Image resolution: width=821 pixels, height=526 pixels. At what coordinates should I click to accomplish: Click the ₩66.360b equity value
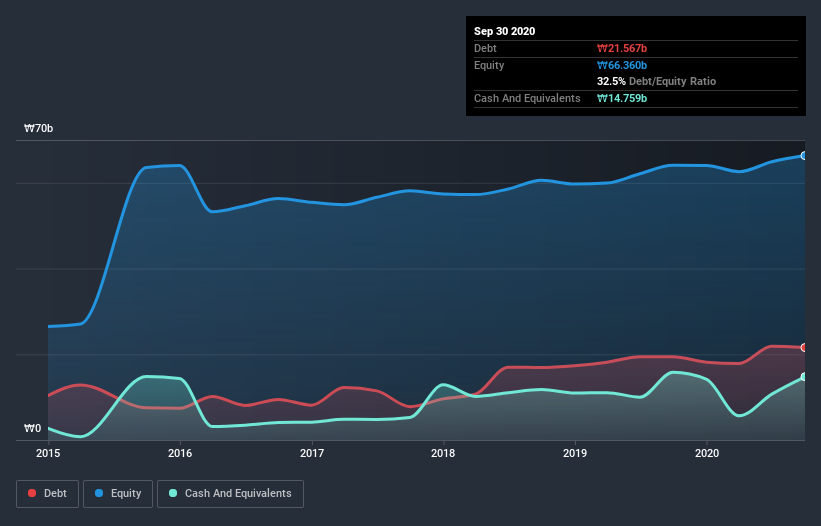coord(622,65)
